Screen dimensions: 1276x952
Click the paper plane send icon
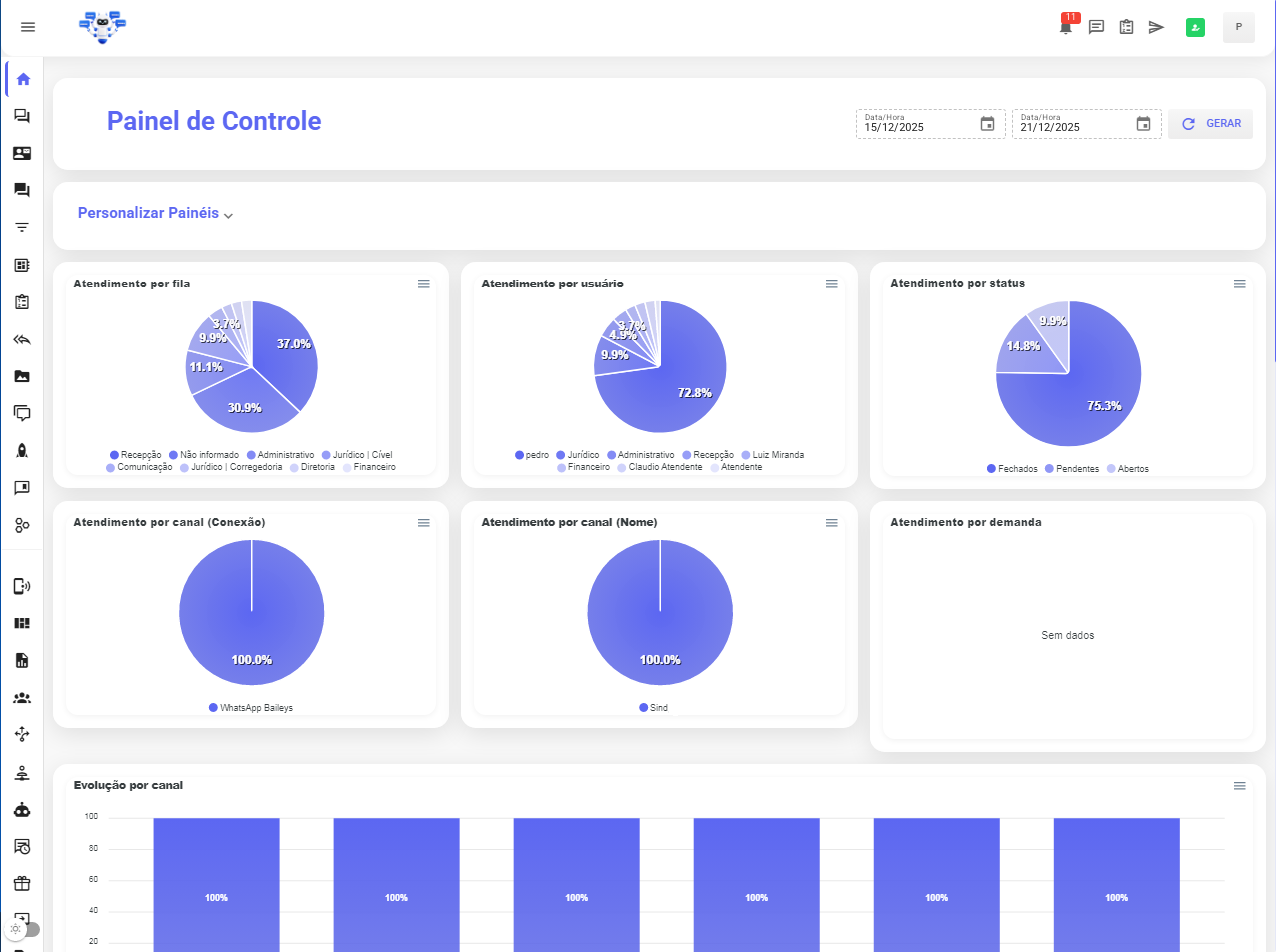click(x=1156, y=27)
